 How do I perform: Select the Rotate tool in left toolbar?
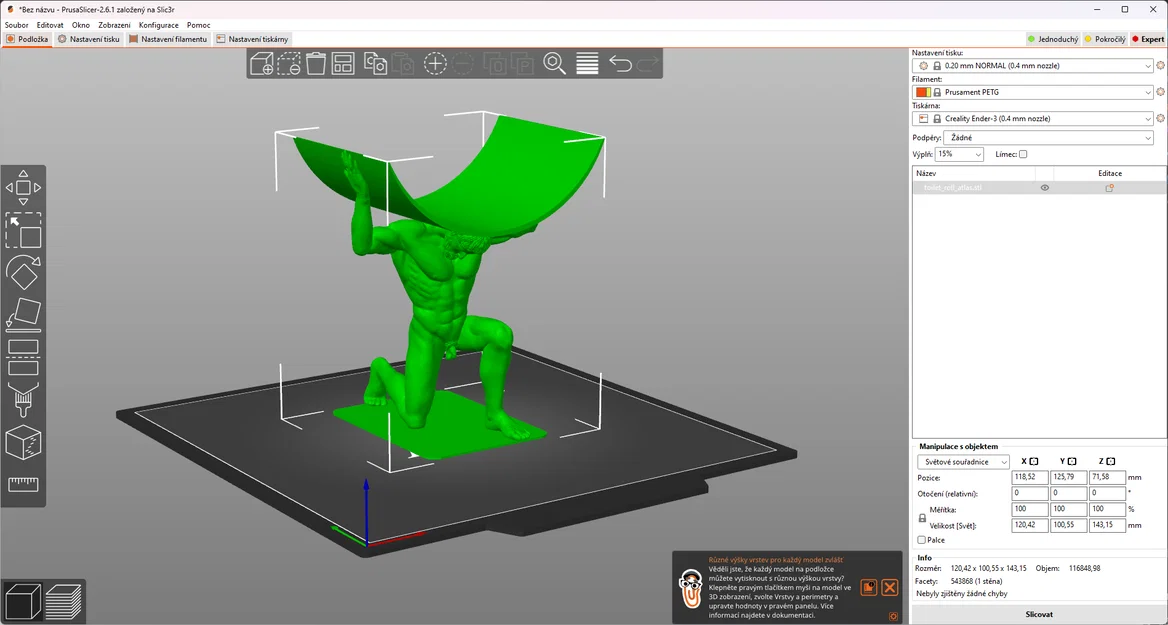click(x=23, y=272)
